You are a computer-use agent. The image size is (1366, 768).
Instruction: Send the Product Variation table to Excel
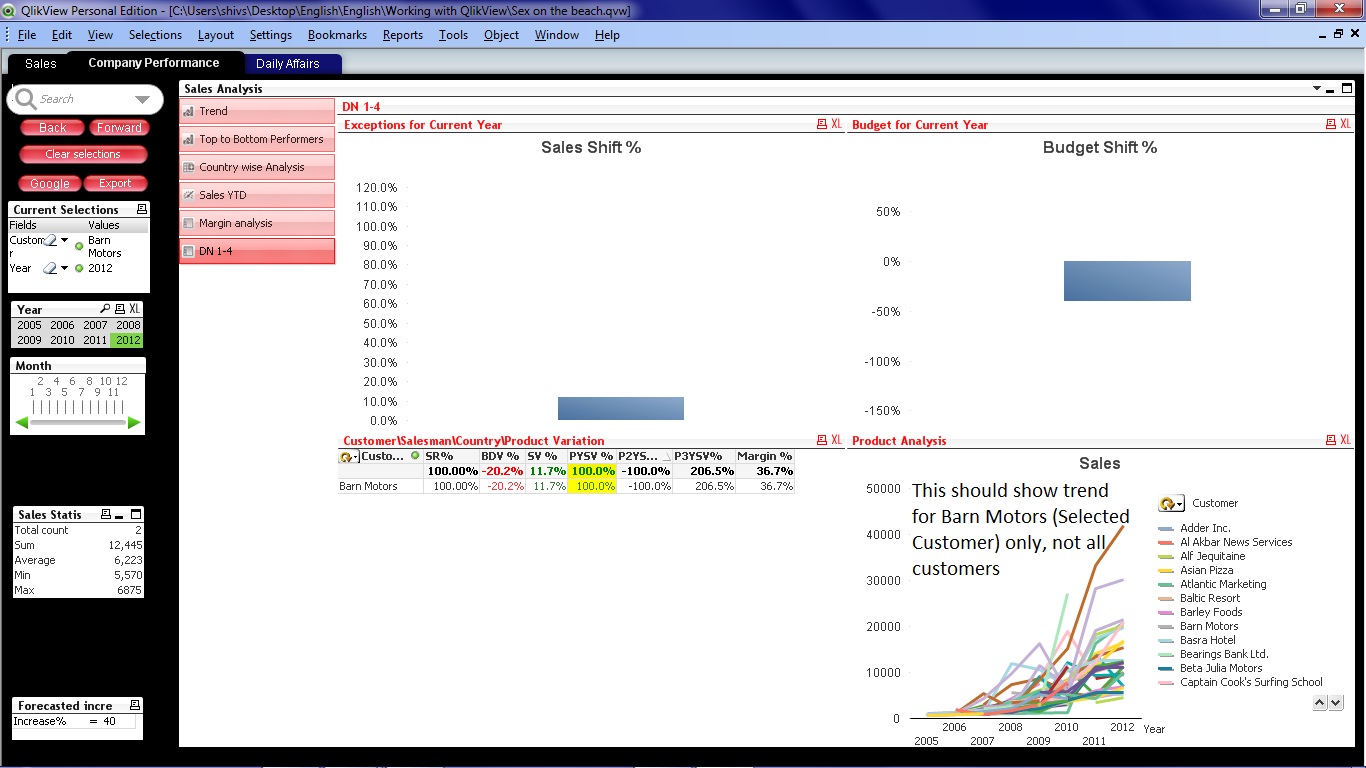837,440
